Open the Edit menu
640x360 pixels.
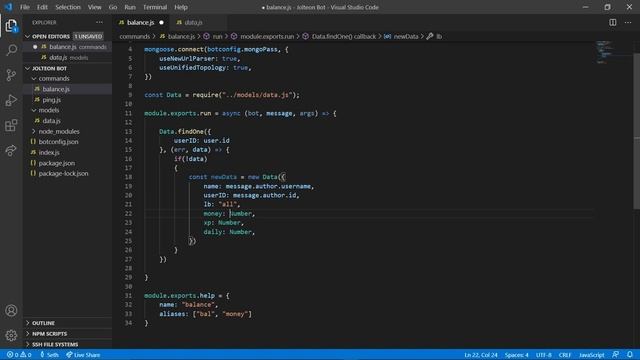(x=42, y=7)
